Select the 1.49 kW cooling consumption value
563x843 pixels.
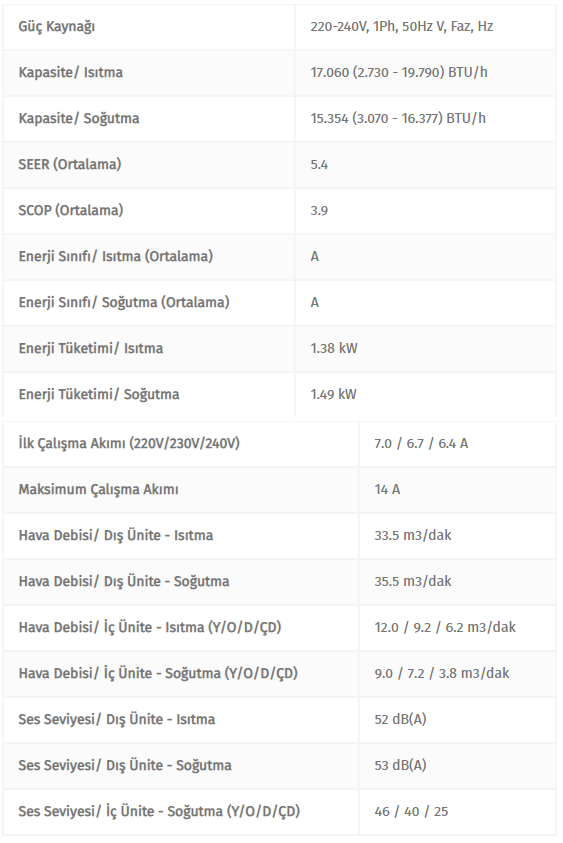tap(333, 394)
